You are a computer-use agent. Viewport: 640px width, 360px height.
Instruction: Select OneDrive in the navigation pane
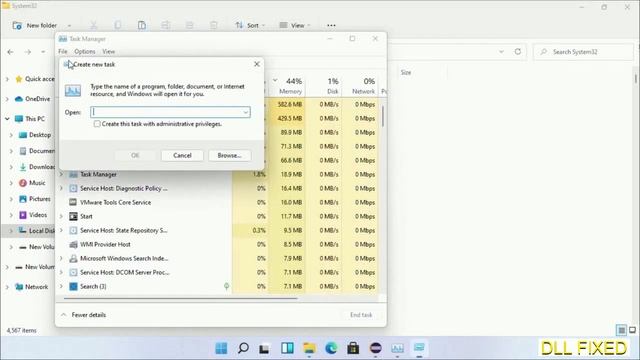(33, 99)
